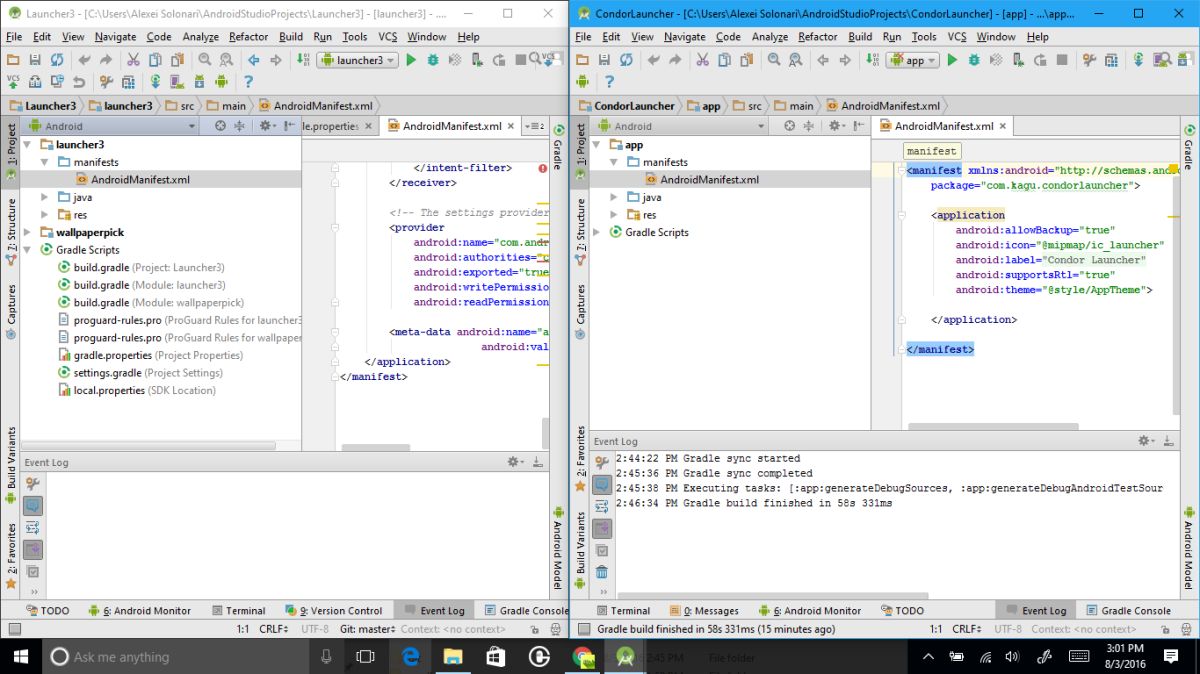Toggle soft-wrap button in Launcher3 Event Log

(x=33, y=528)
